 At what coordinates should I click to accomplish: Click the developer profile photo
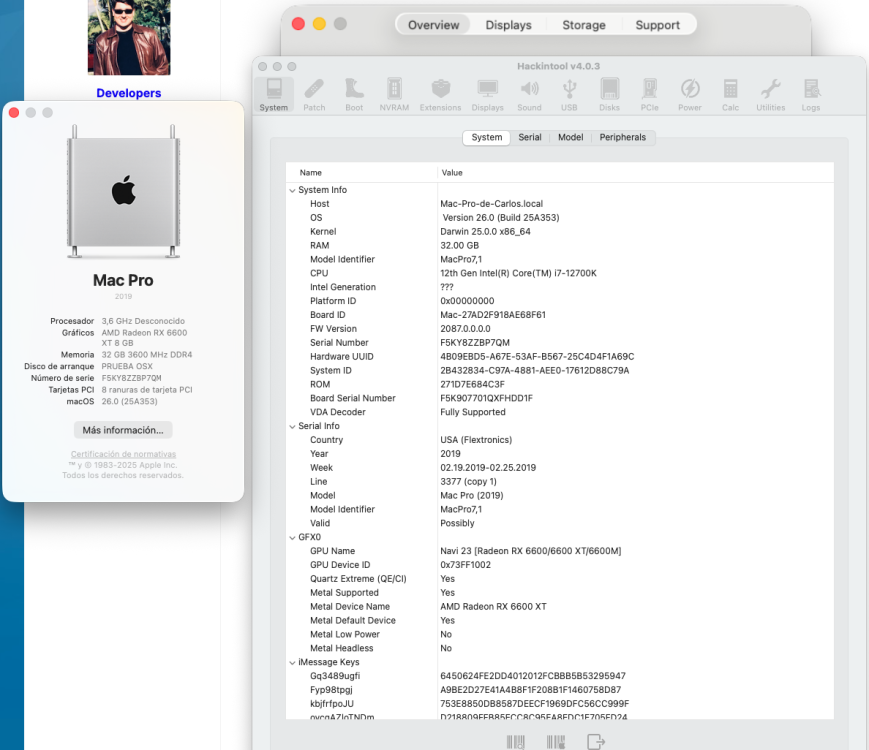click(x=129, y=37)
